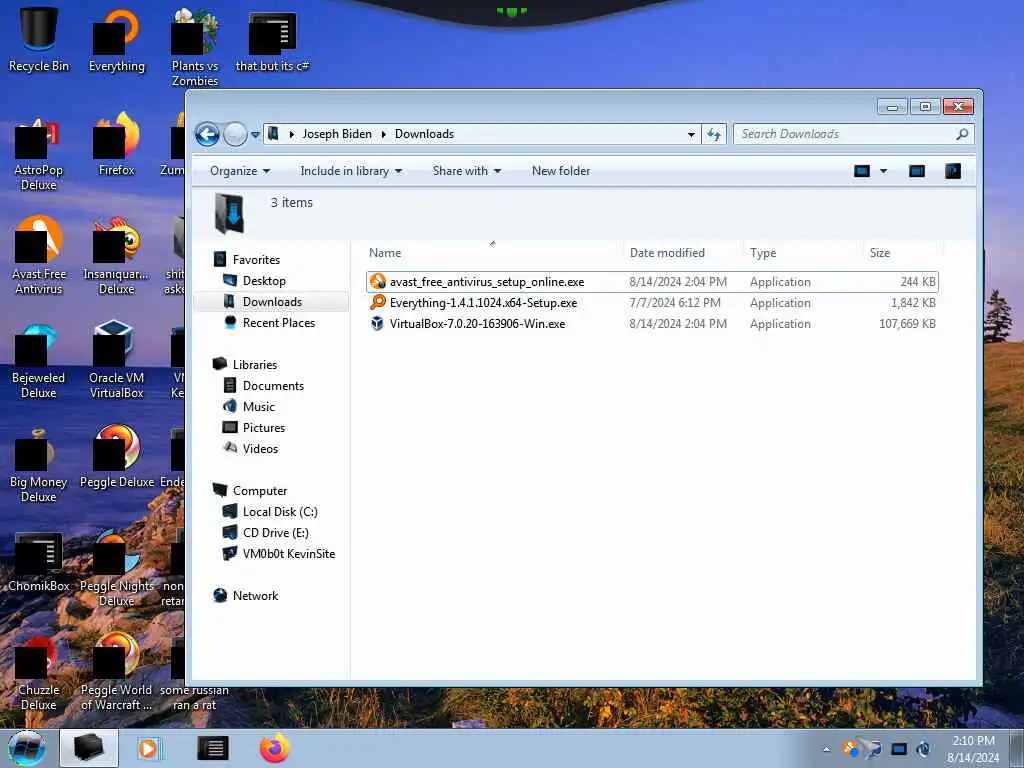Select ChomikBox desktop shortcut

[x=39, y=562]
